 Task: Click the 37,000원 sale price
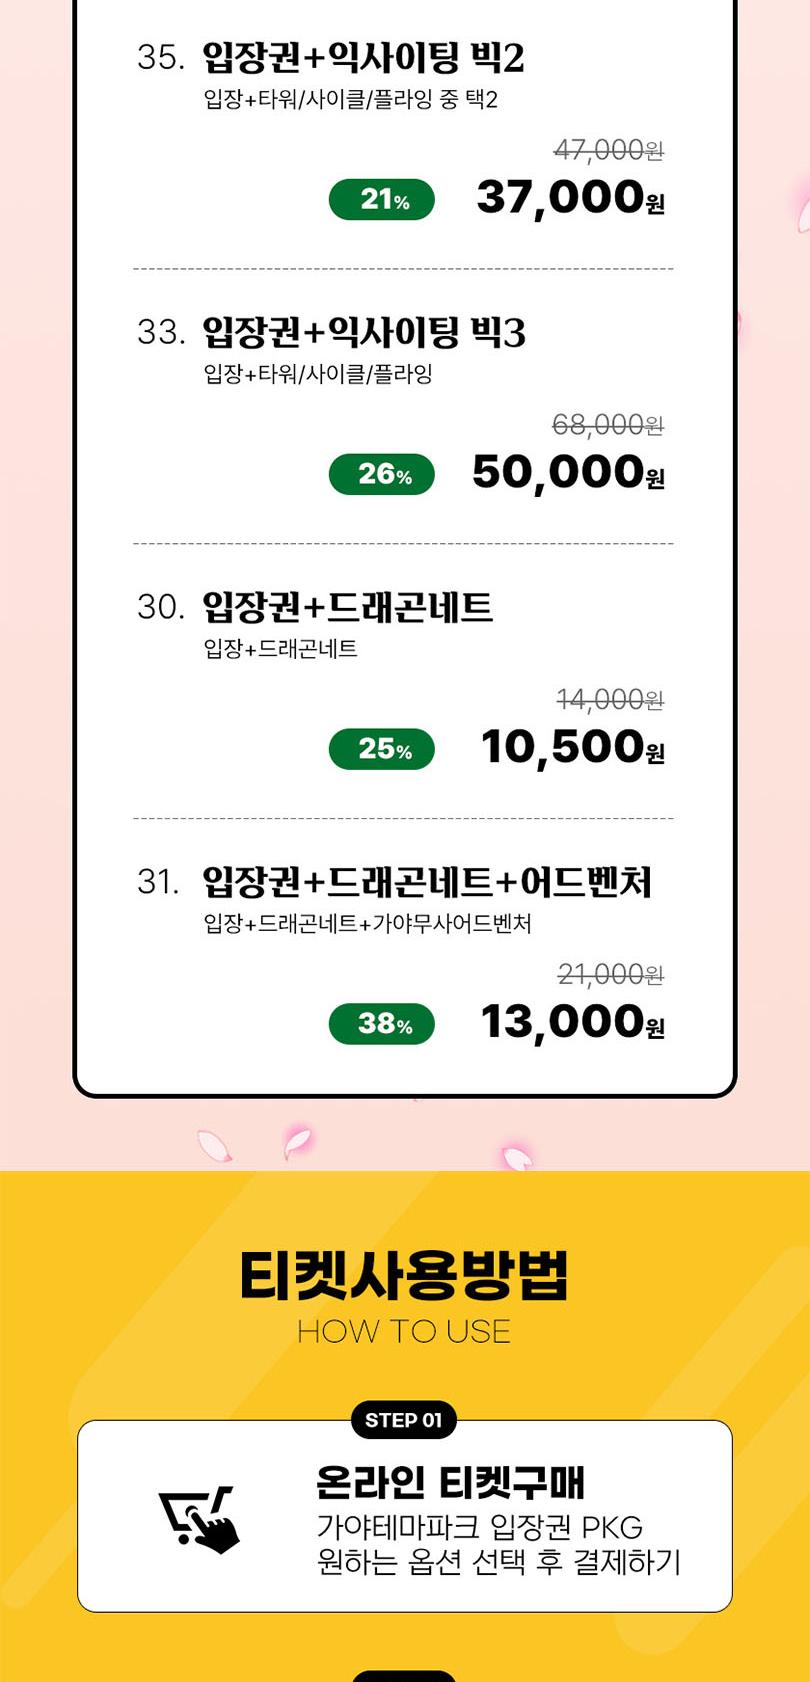coord(571,197)
